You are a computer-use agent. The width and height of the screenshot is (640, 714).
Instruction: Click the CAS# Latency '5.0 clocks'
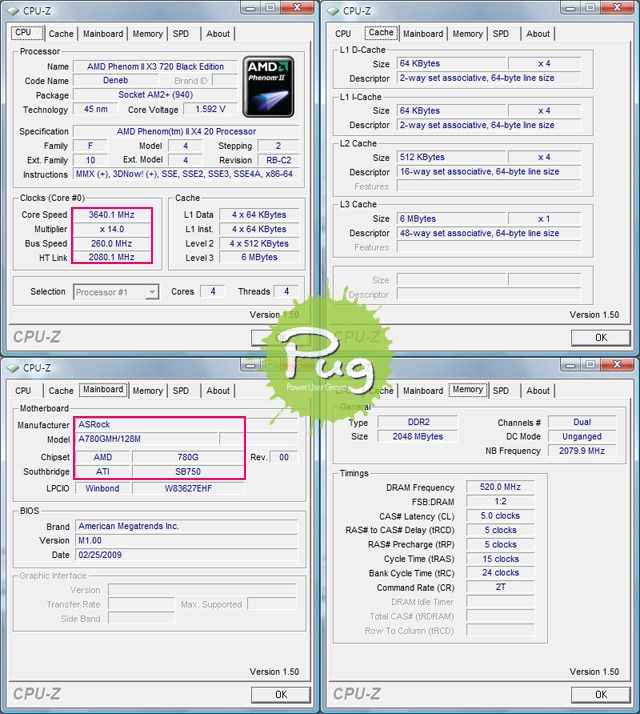(500, 516)
